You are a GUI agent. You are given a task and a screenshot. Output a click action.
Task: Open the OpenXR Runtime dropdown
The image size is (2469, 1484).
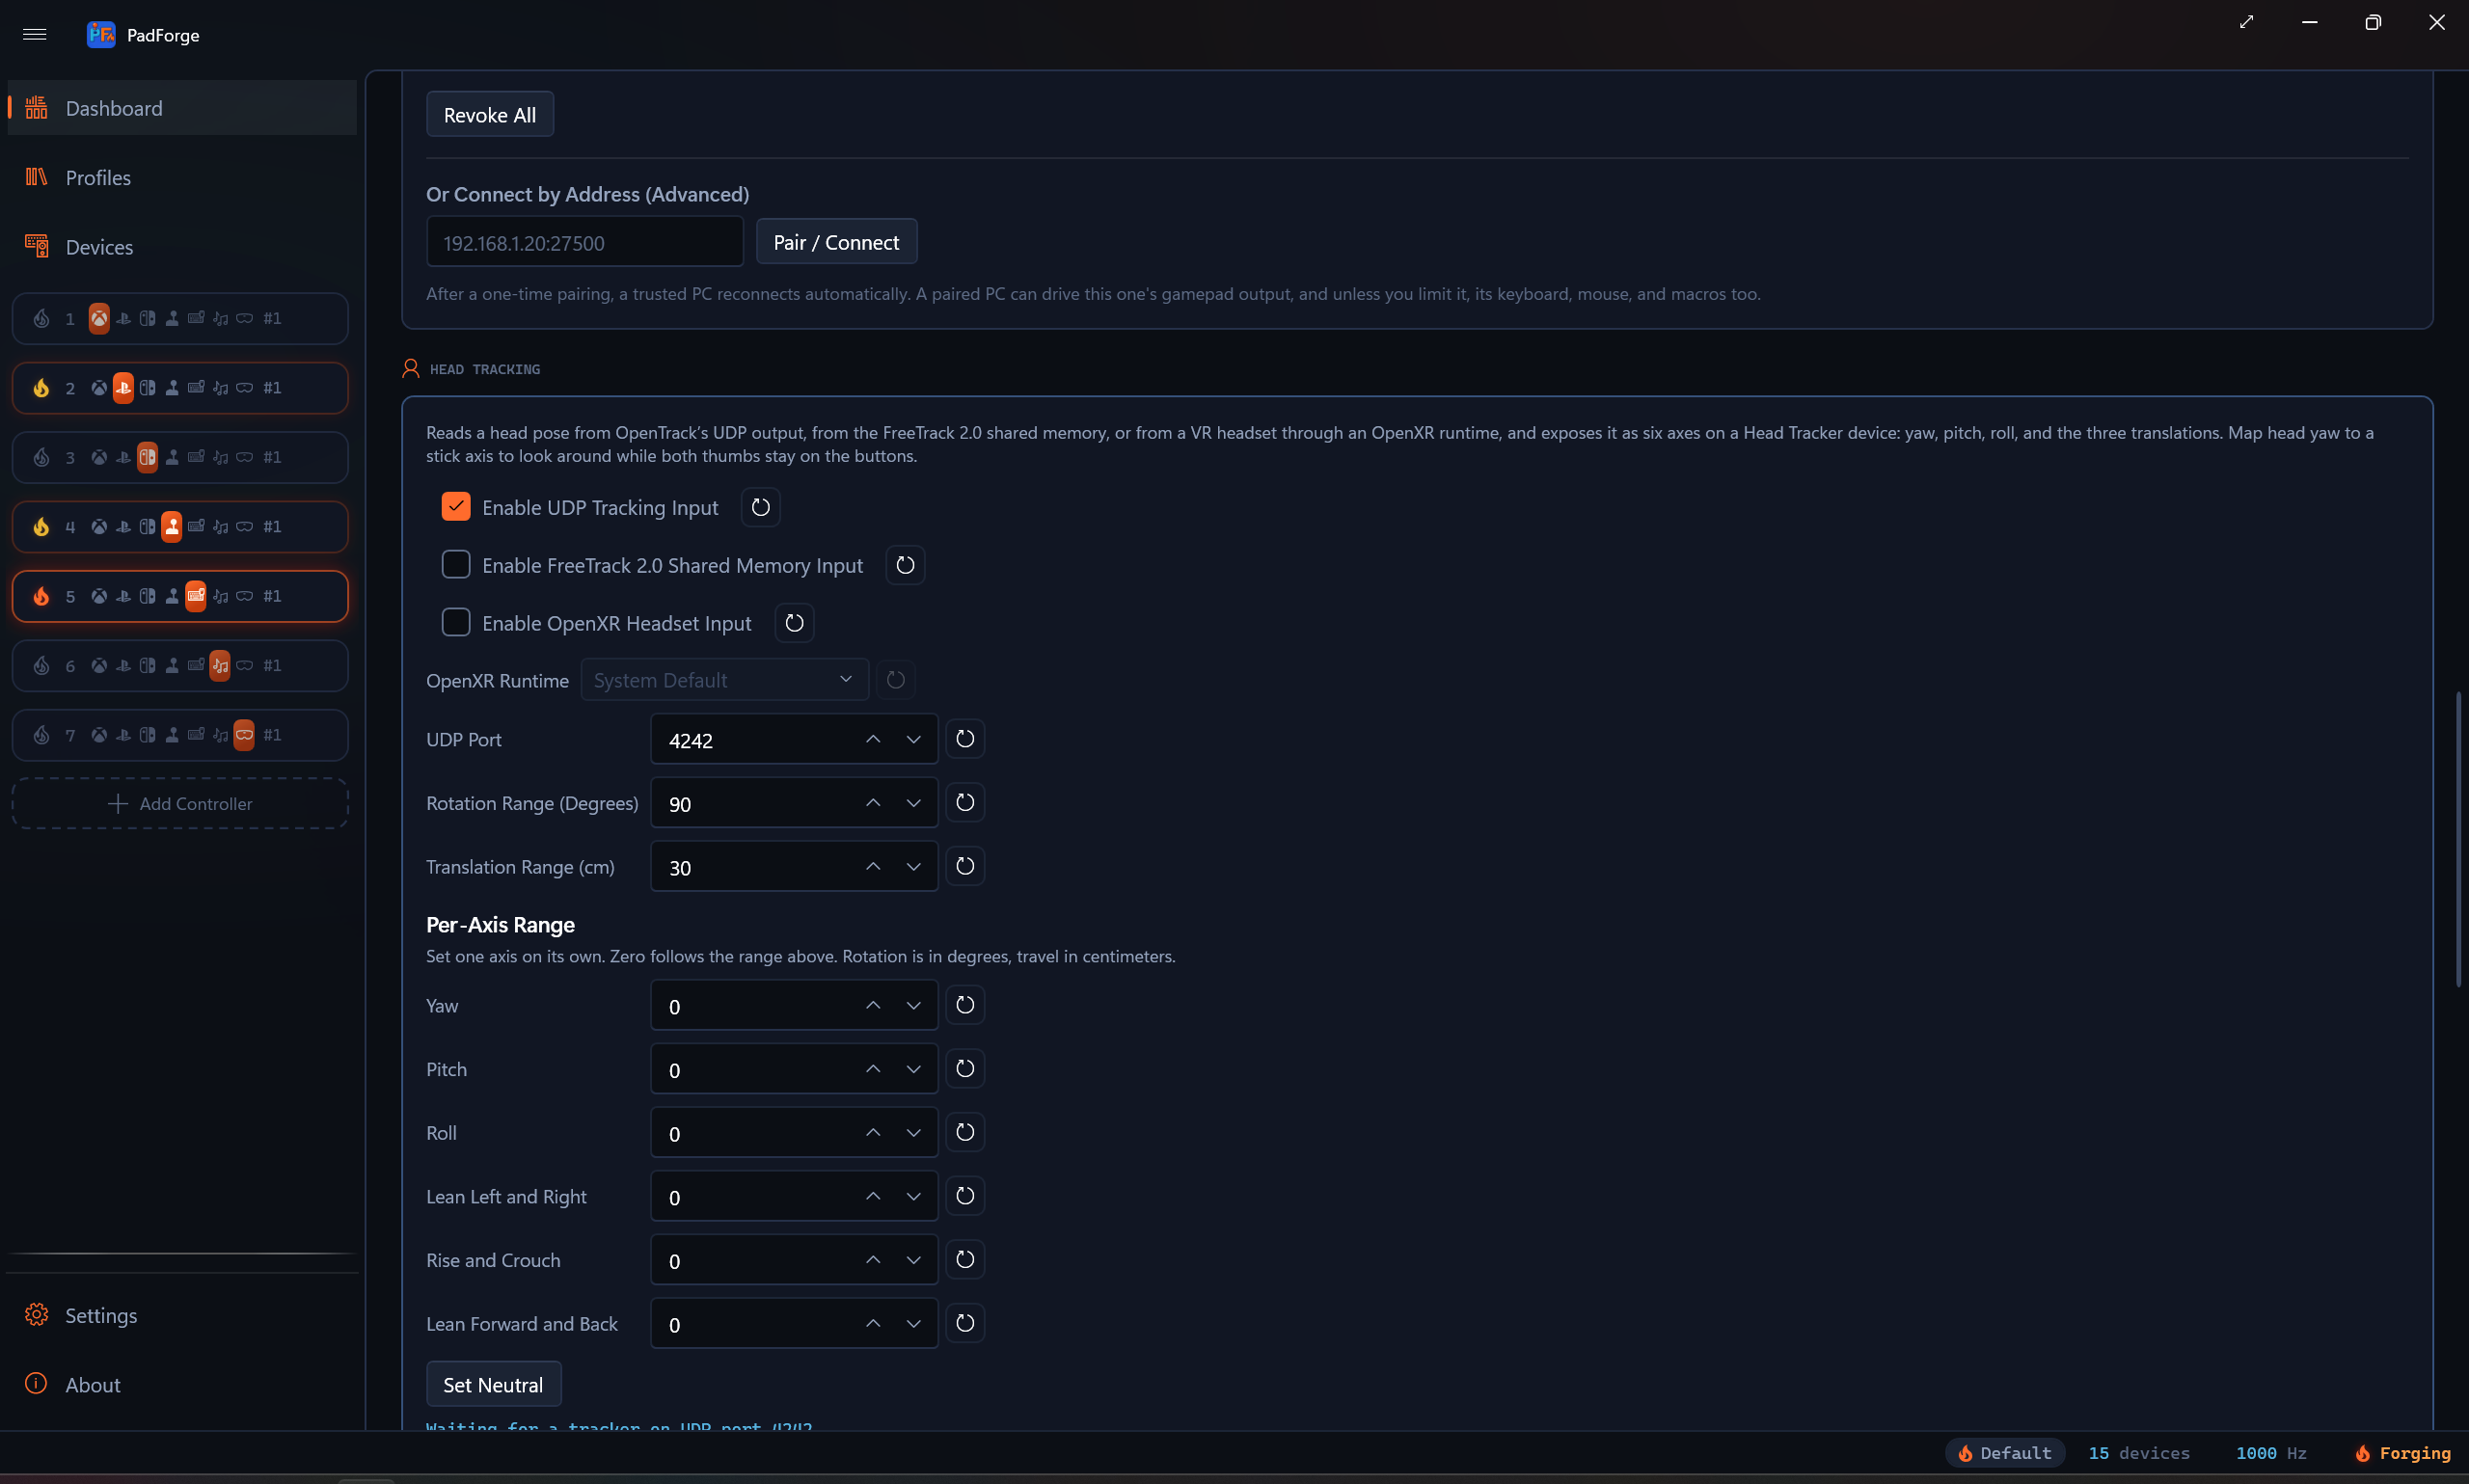[724, 680]
